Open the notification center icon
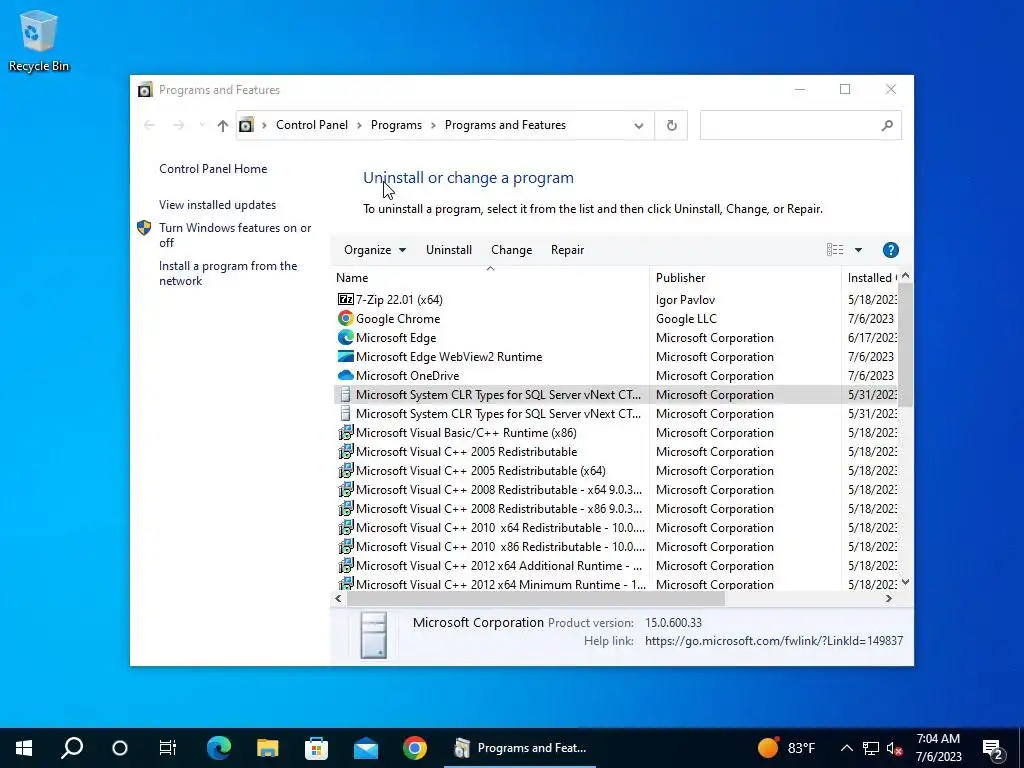The image size is (1024, 768). click(994, 748)
